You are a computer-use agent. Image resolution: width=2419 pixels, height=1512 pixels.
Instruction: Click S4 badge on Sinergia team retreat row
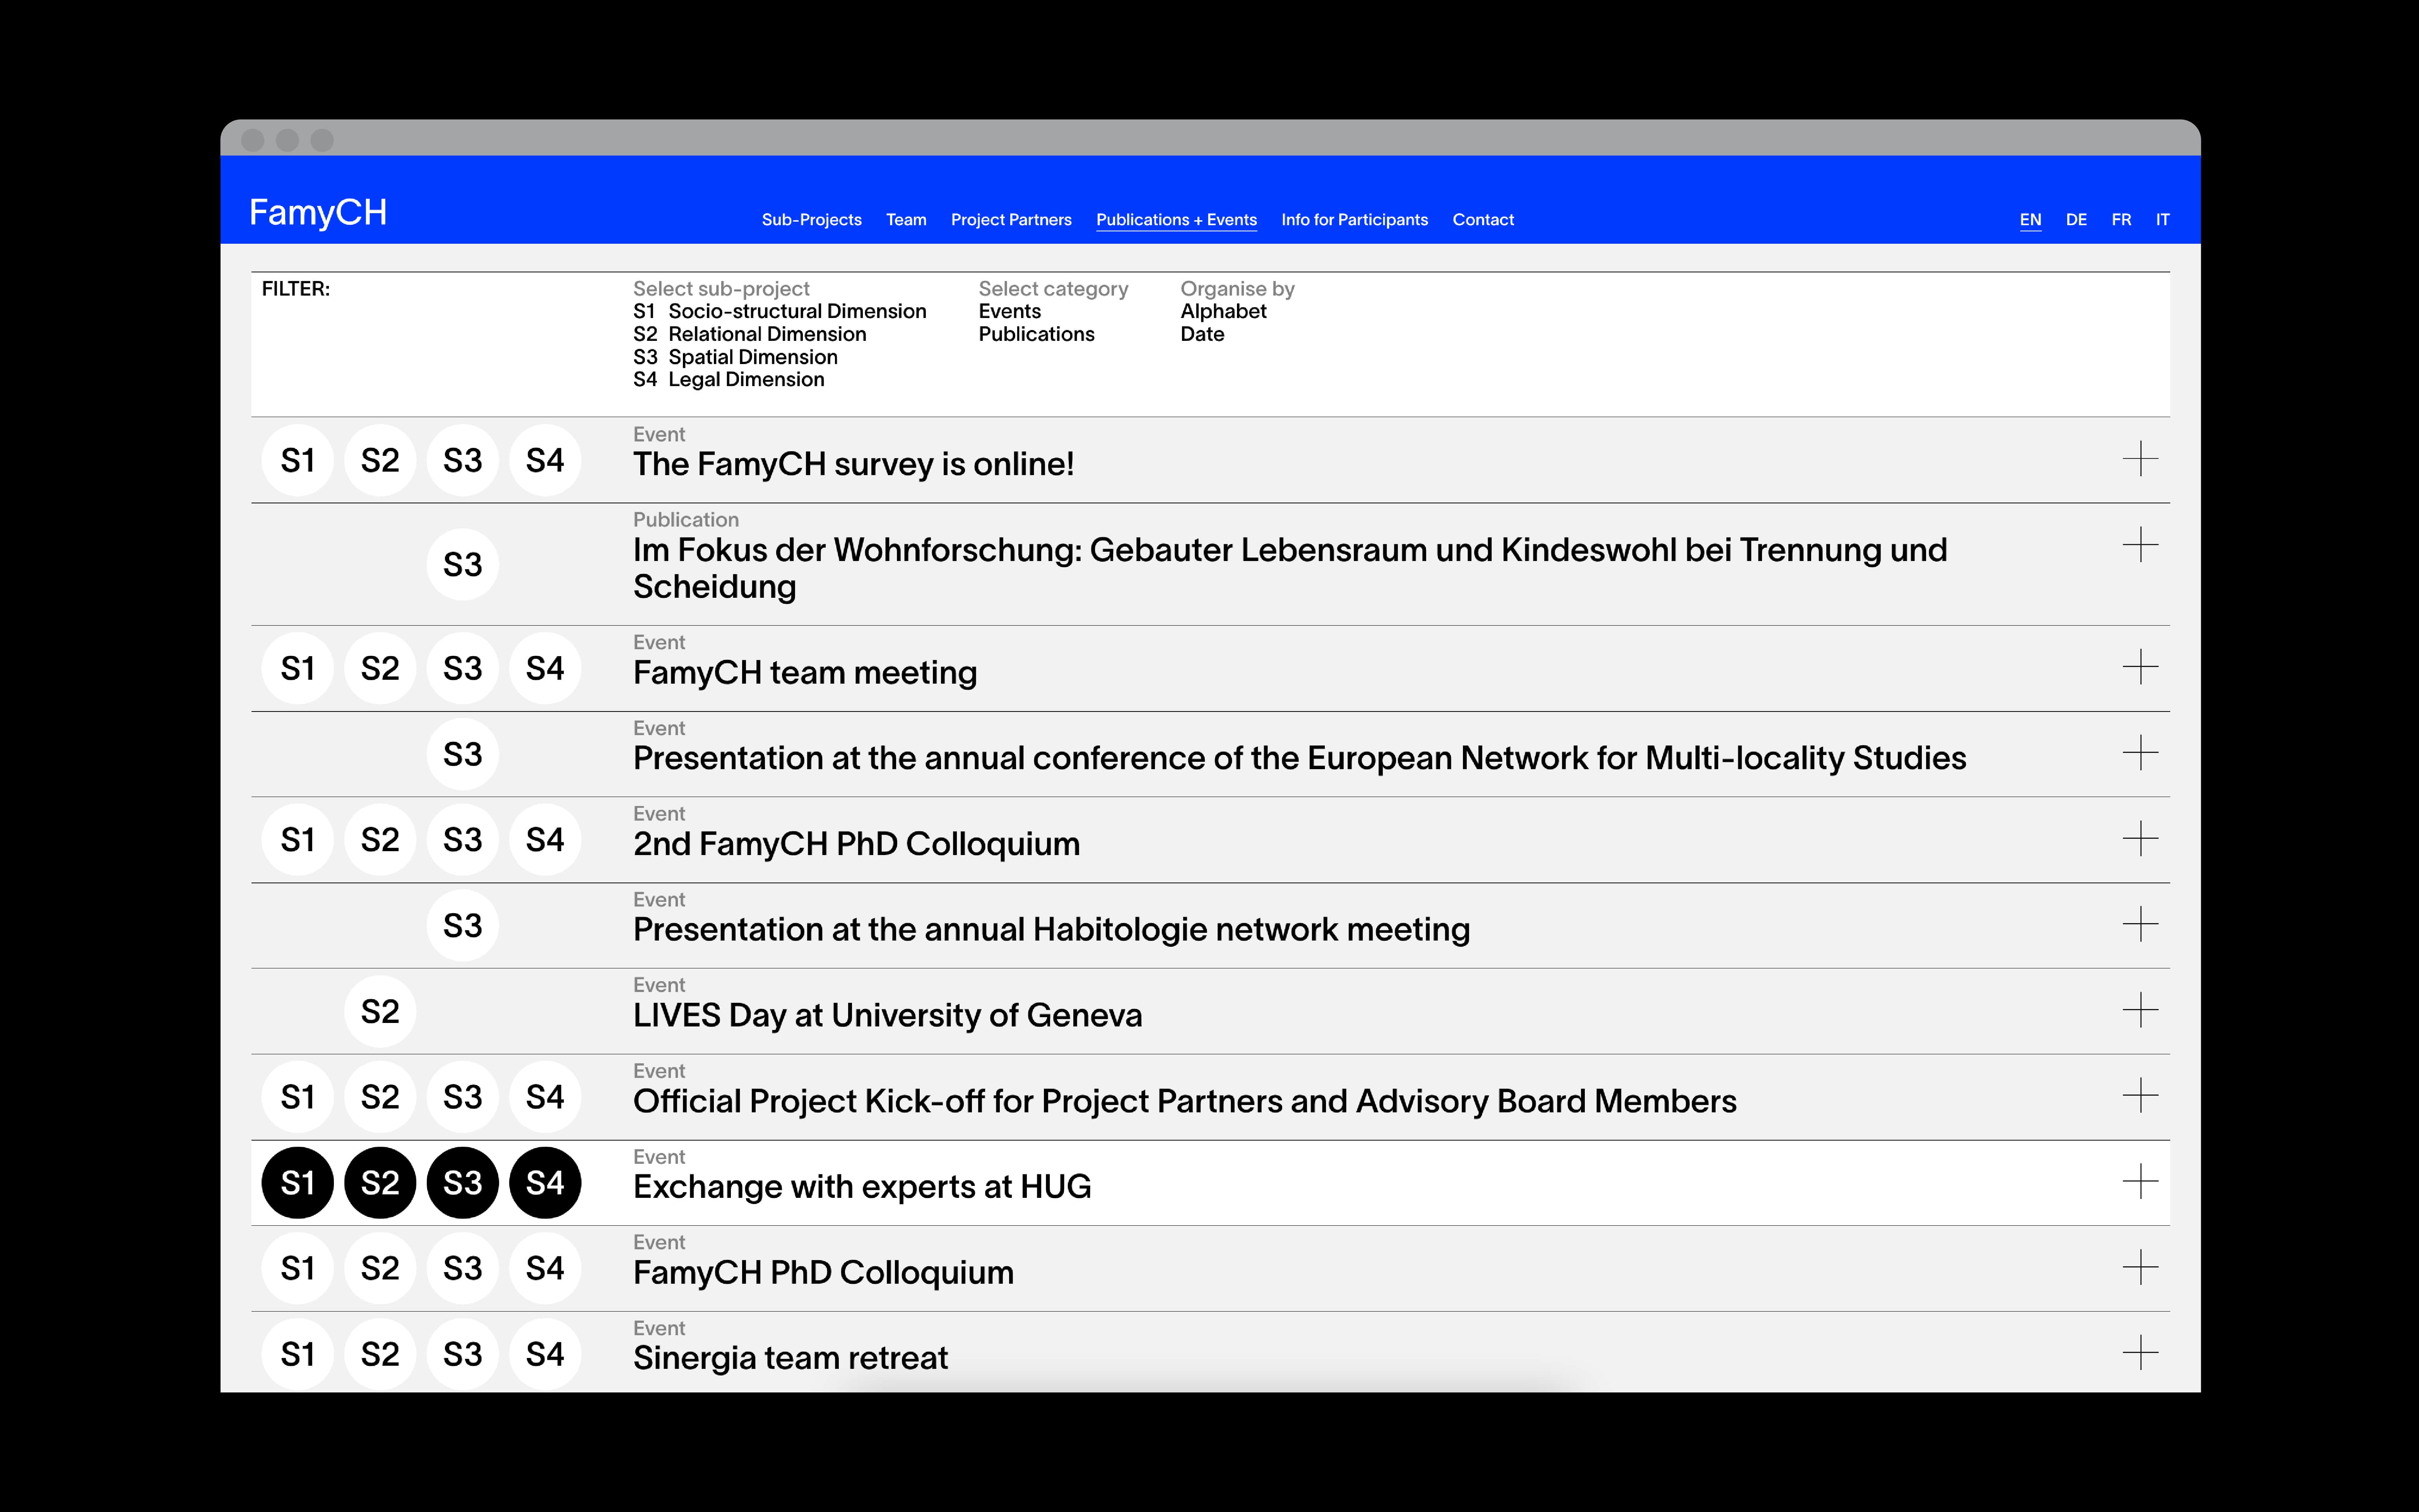[545, 1354]
